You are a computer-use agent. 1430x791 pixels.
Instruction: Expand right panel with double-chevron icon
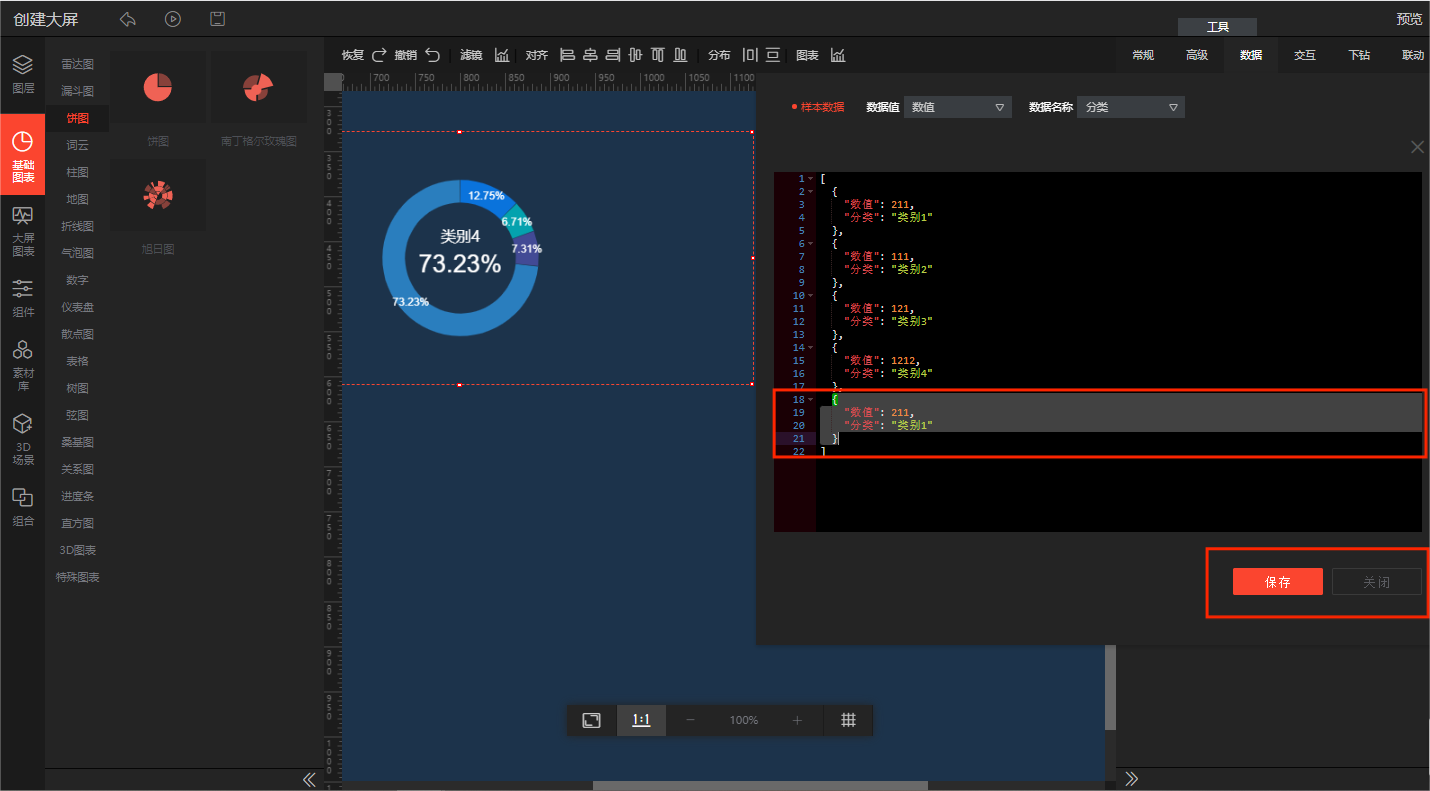[1132, 779]
